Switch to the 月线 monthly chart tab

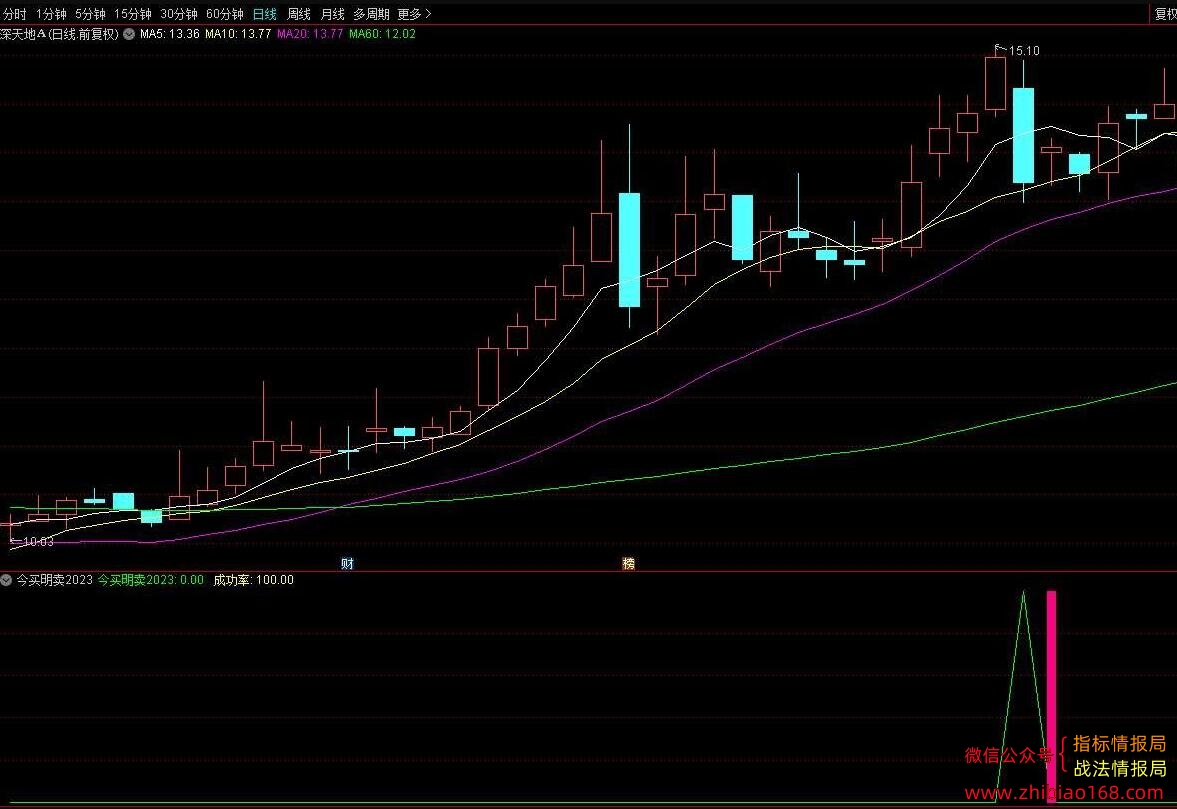[333, 14]
